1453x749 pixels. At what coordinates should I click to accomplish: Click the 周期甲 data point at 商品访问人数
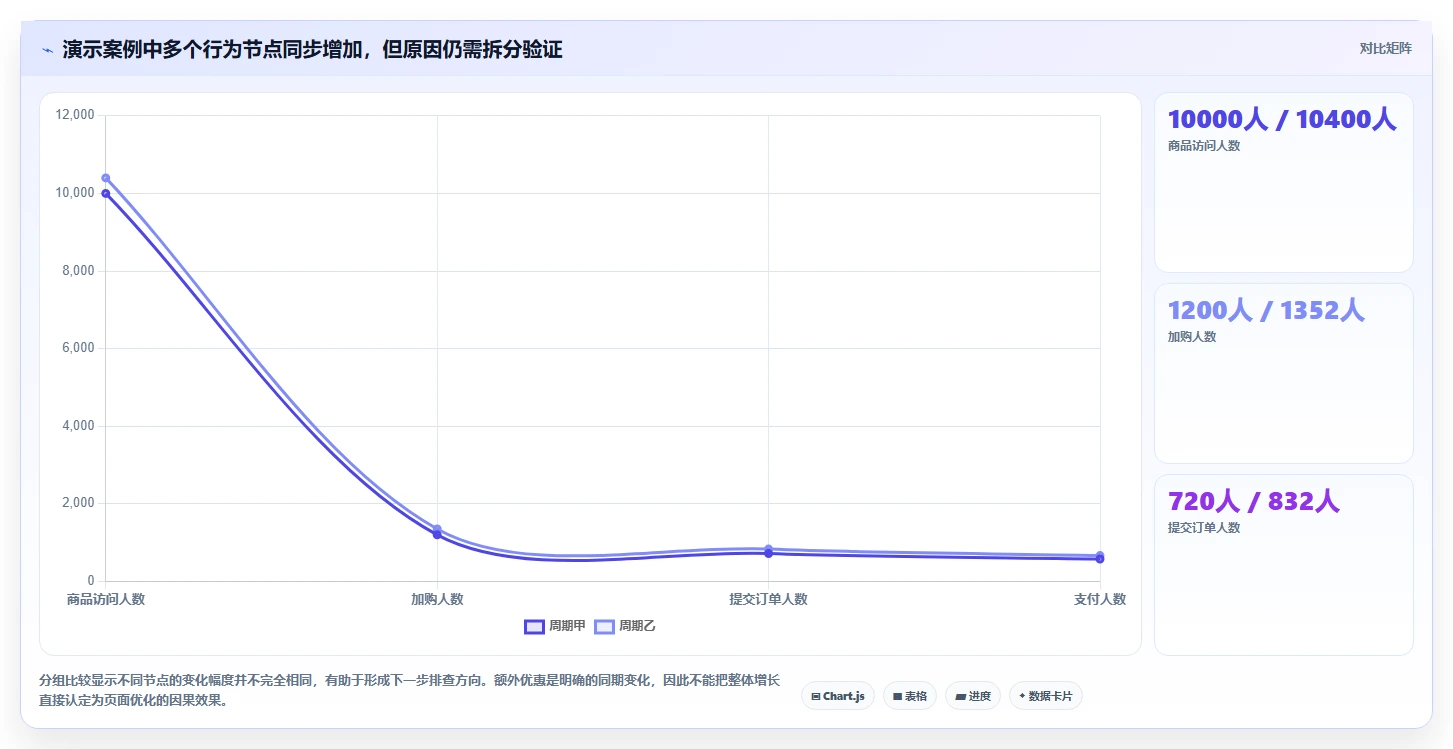(105, 194)
